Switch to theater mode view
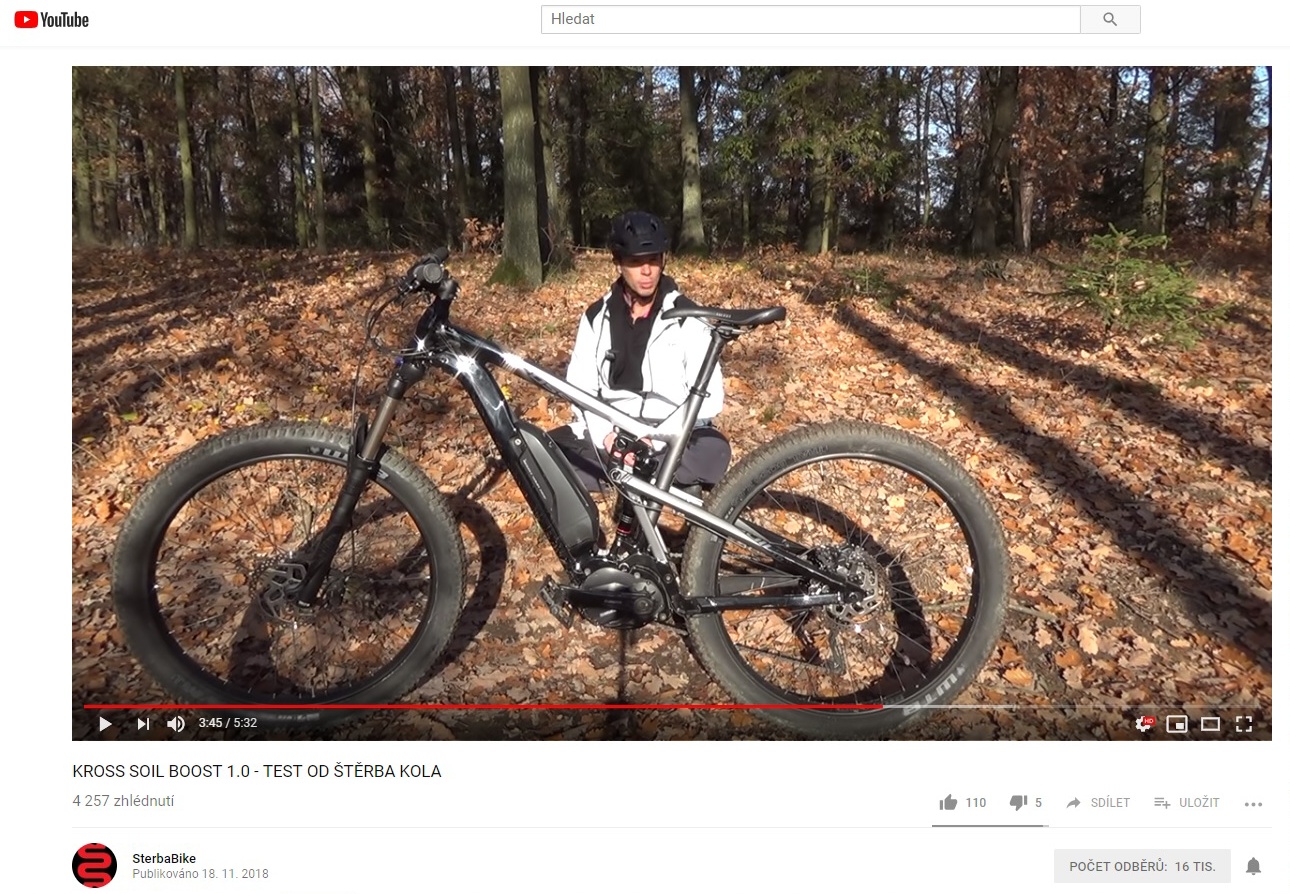The height and width of the screenshot is (894, 1290). [1210, 724]
